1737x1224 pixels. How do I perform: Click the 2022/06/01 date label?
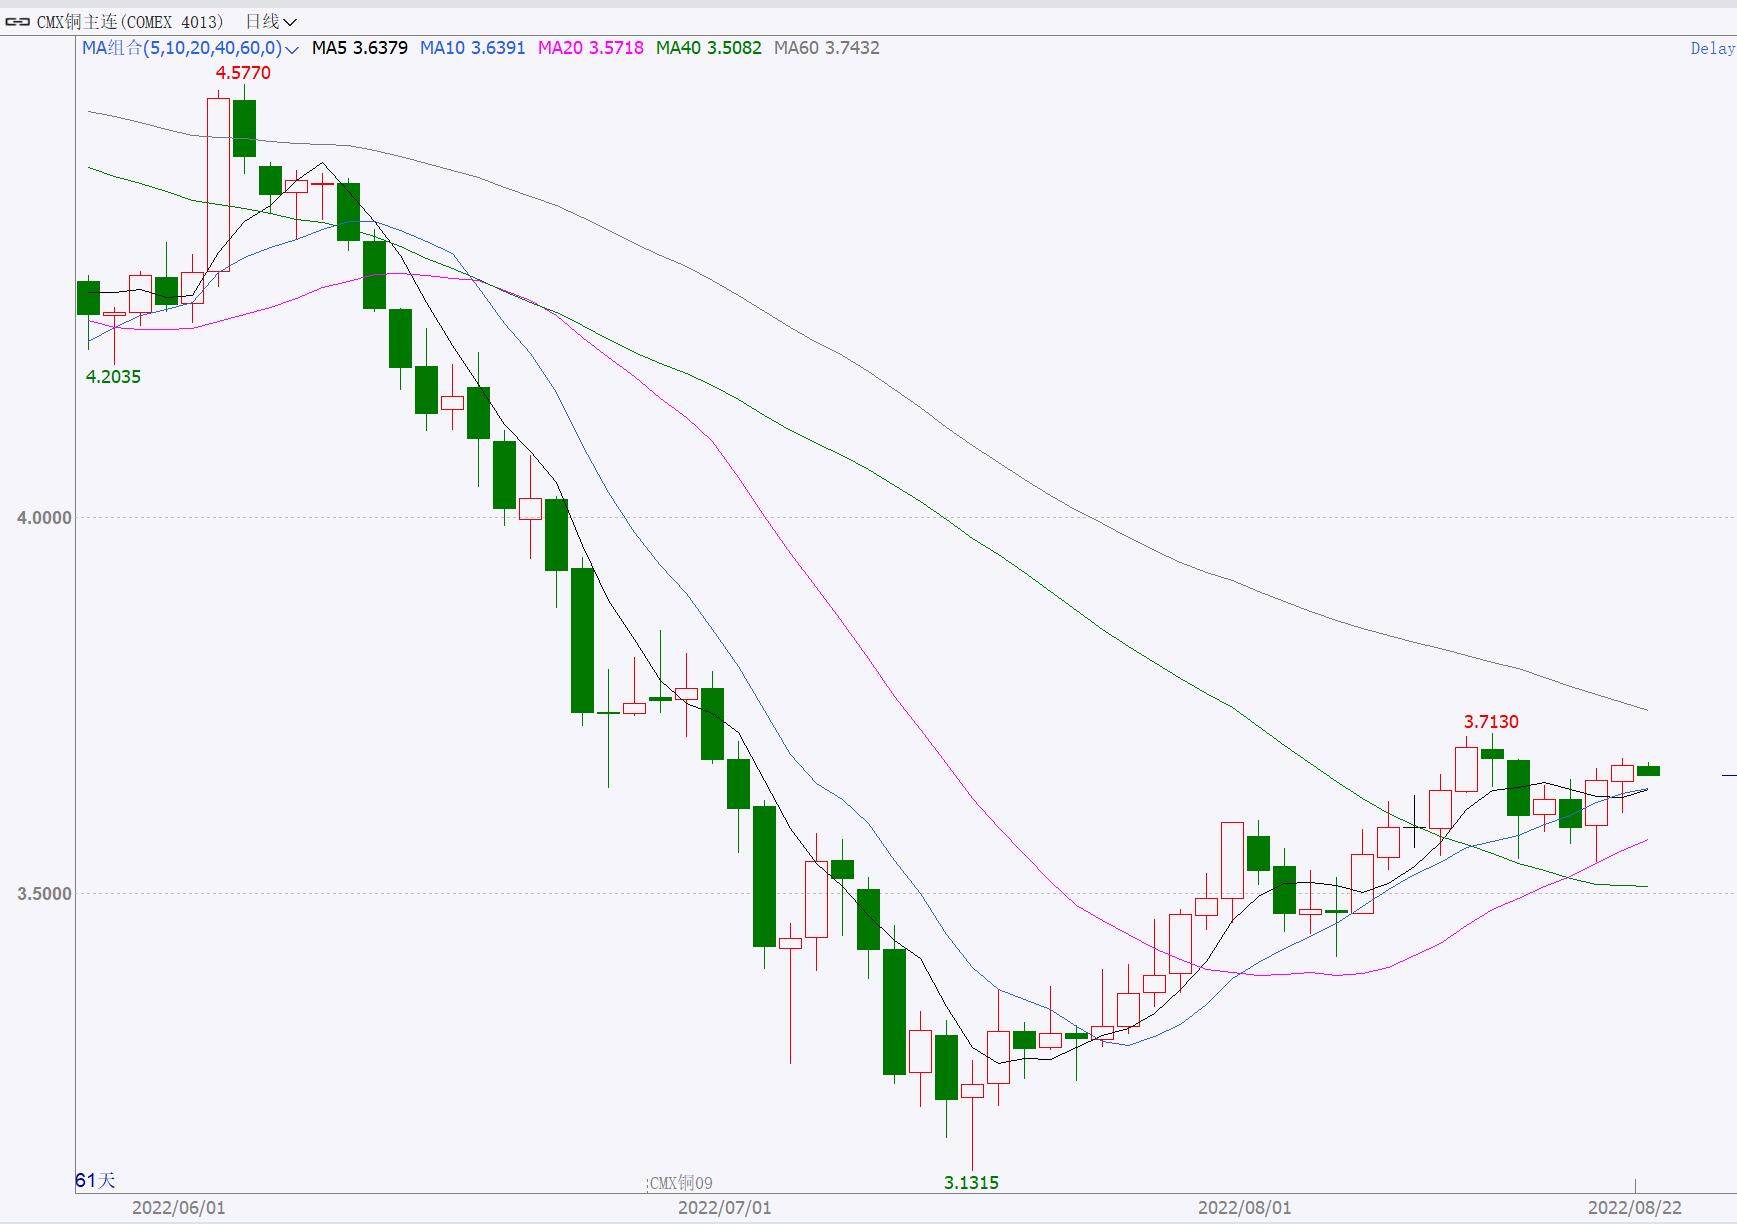(179, 1208)
